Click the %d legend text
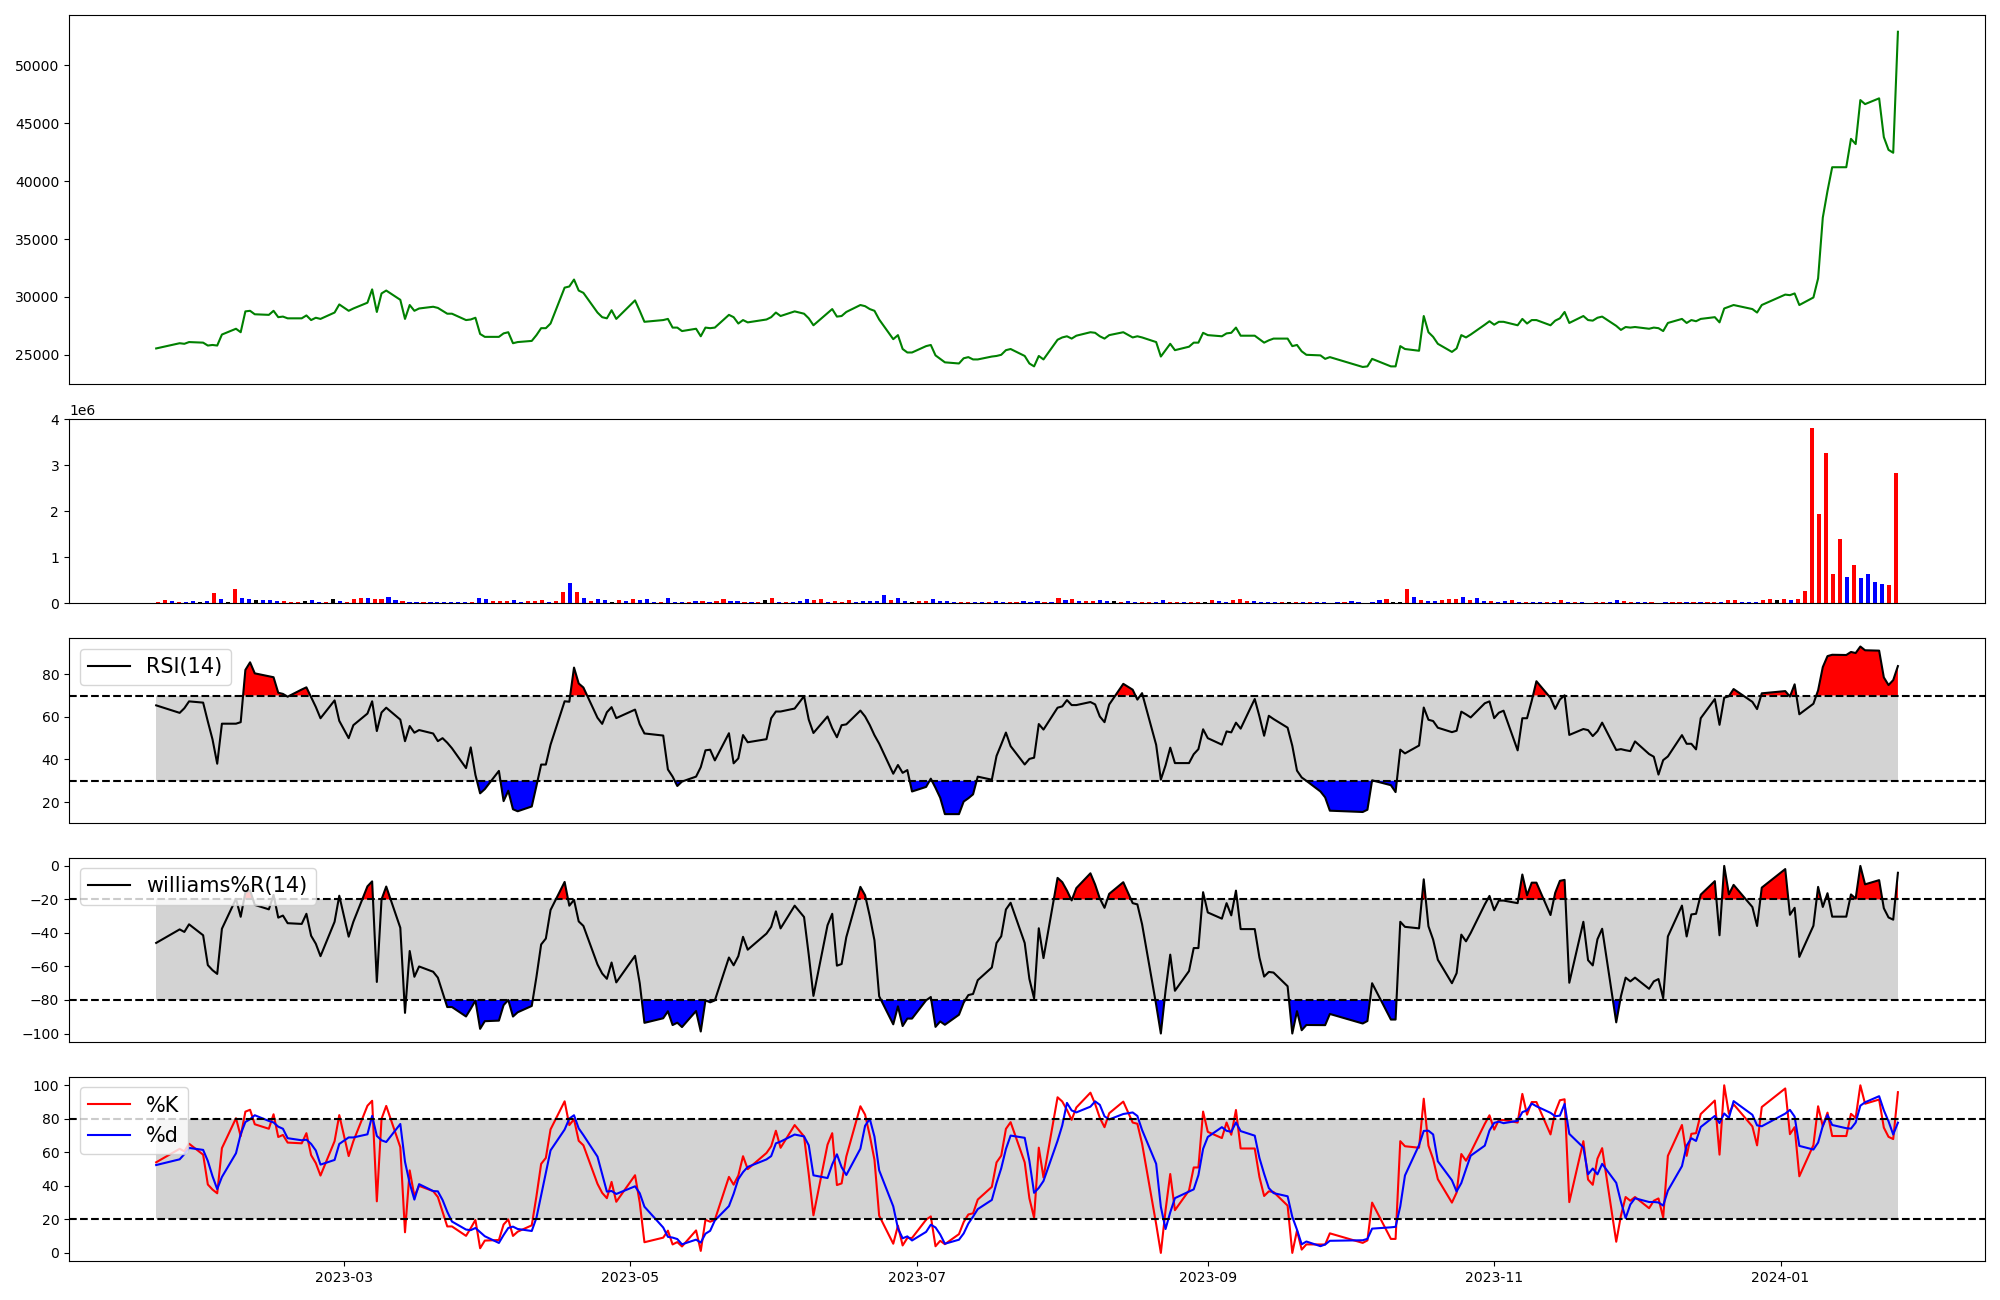The image size is (2000, 1300). (162, 1135)
